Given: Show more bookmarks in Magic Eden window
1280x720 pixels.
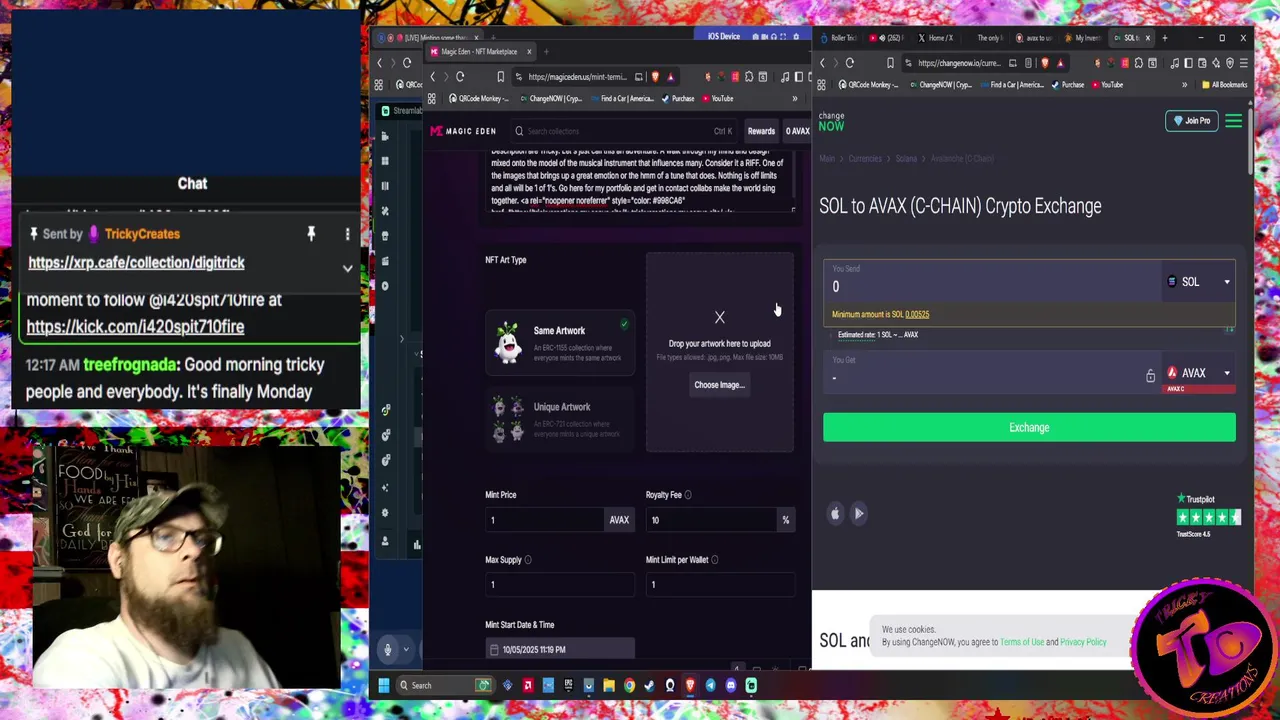Looking at the screenshot, I should click(x=795, y=99).
